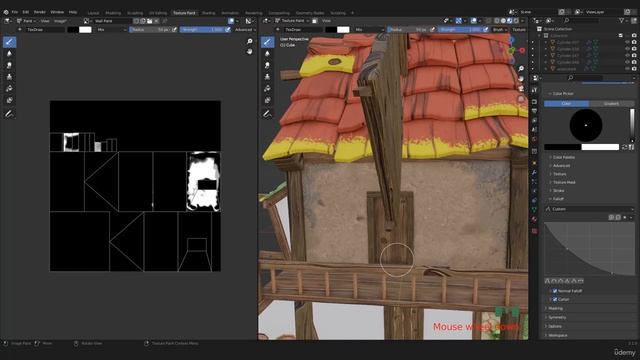Select Soften tool in 3D viewport toolbar
Image resolution: width=640 pixels, height=360 pixels.
(267, 53)
